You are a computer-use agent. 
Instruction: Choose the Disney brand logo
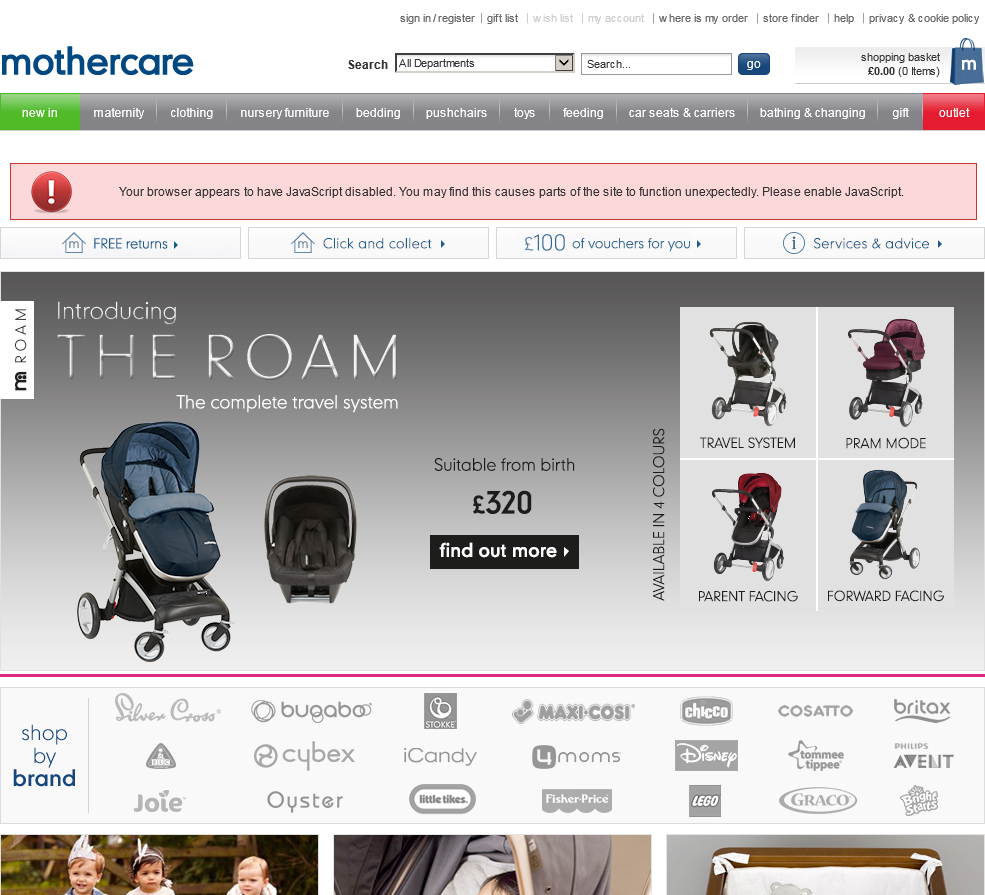[x=706, y=755]
